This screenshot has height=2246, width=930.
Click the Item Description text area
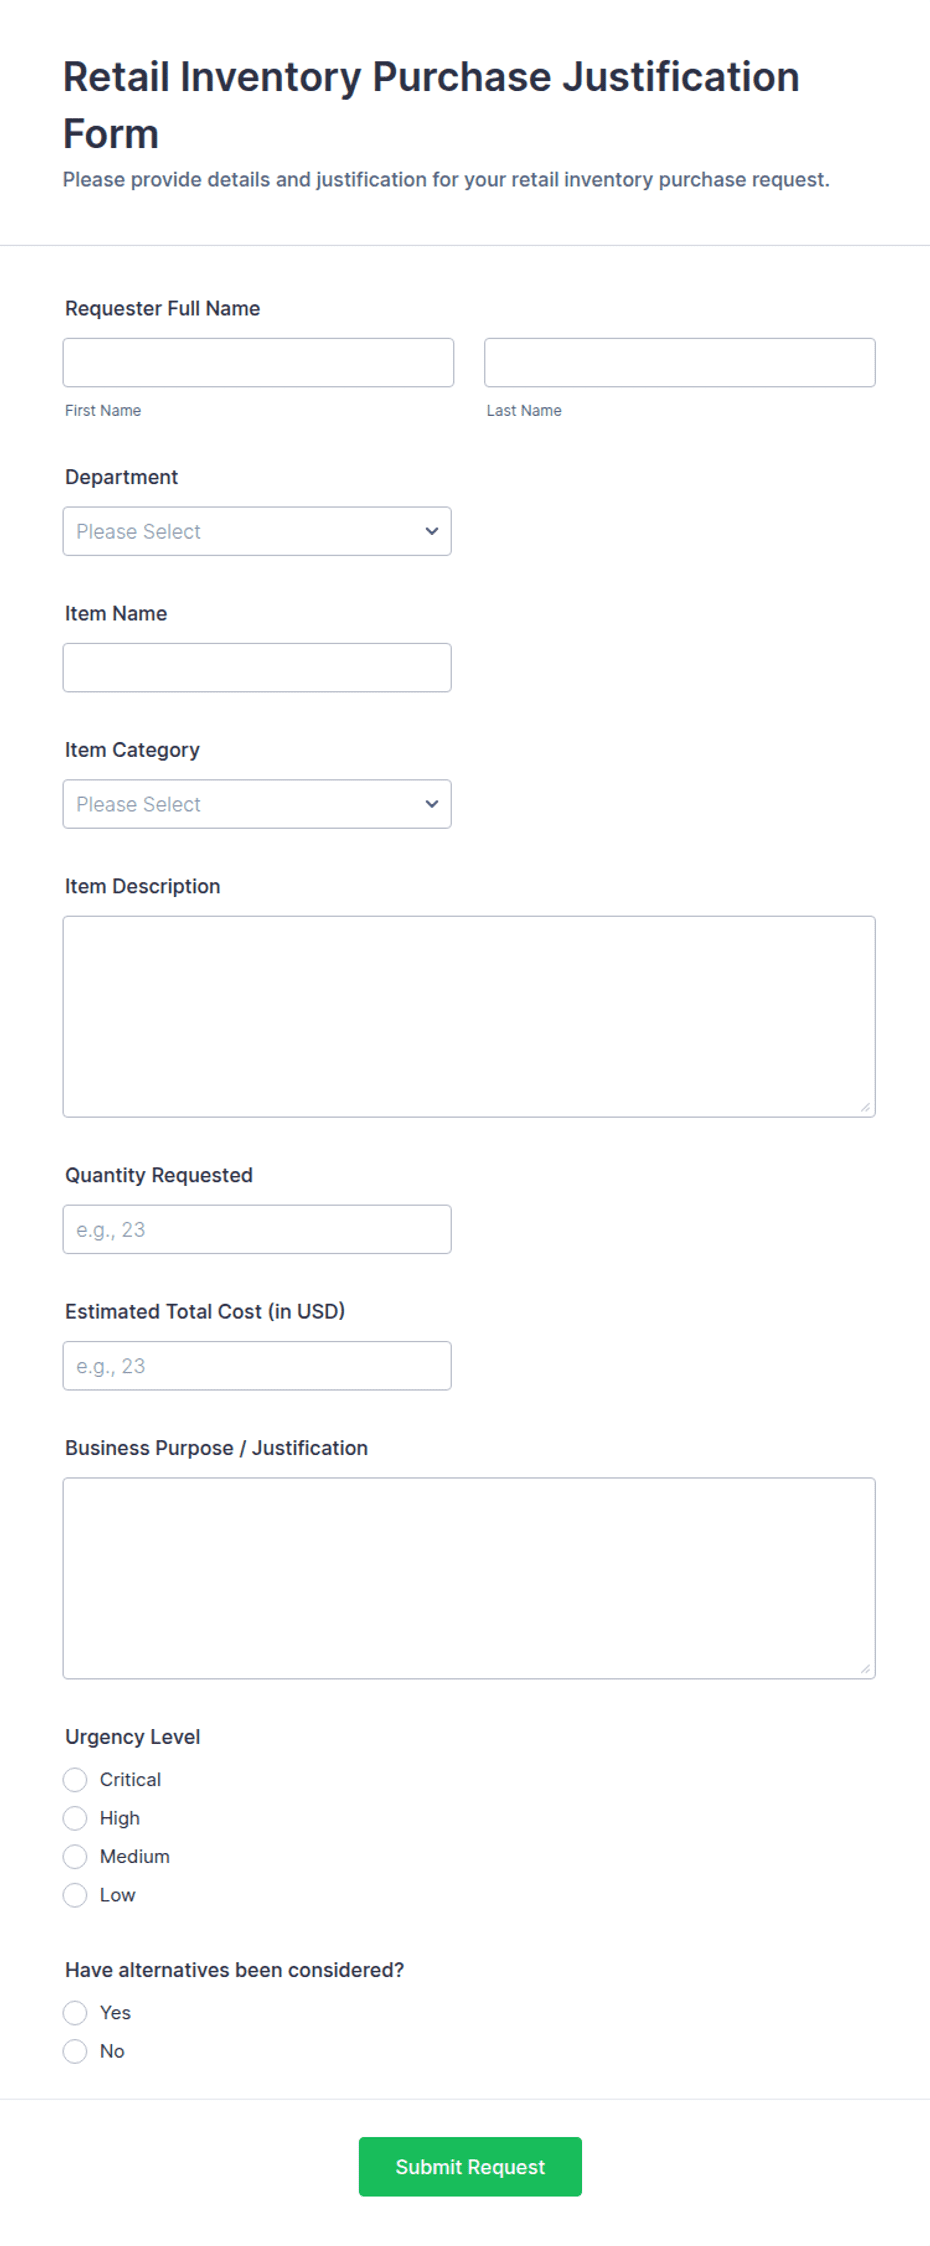[x=468, y=1015]
